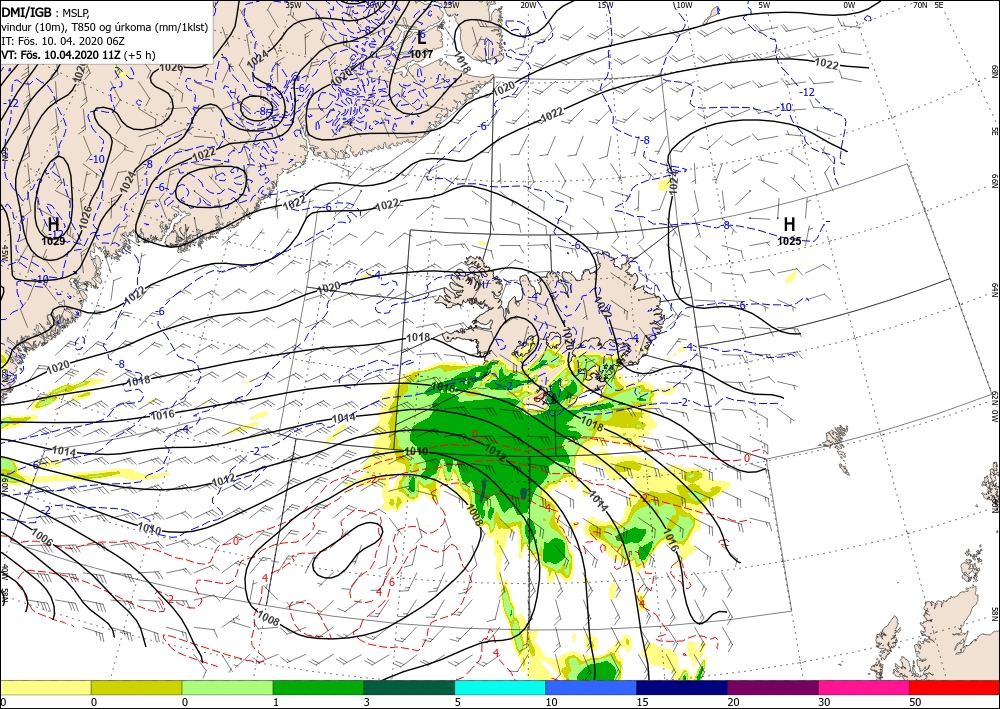Click the H symbol above 1025
This screenshot has width=1000, height=709.
790,224
